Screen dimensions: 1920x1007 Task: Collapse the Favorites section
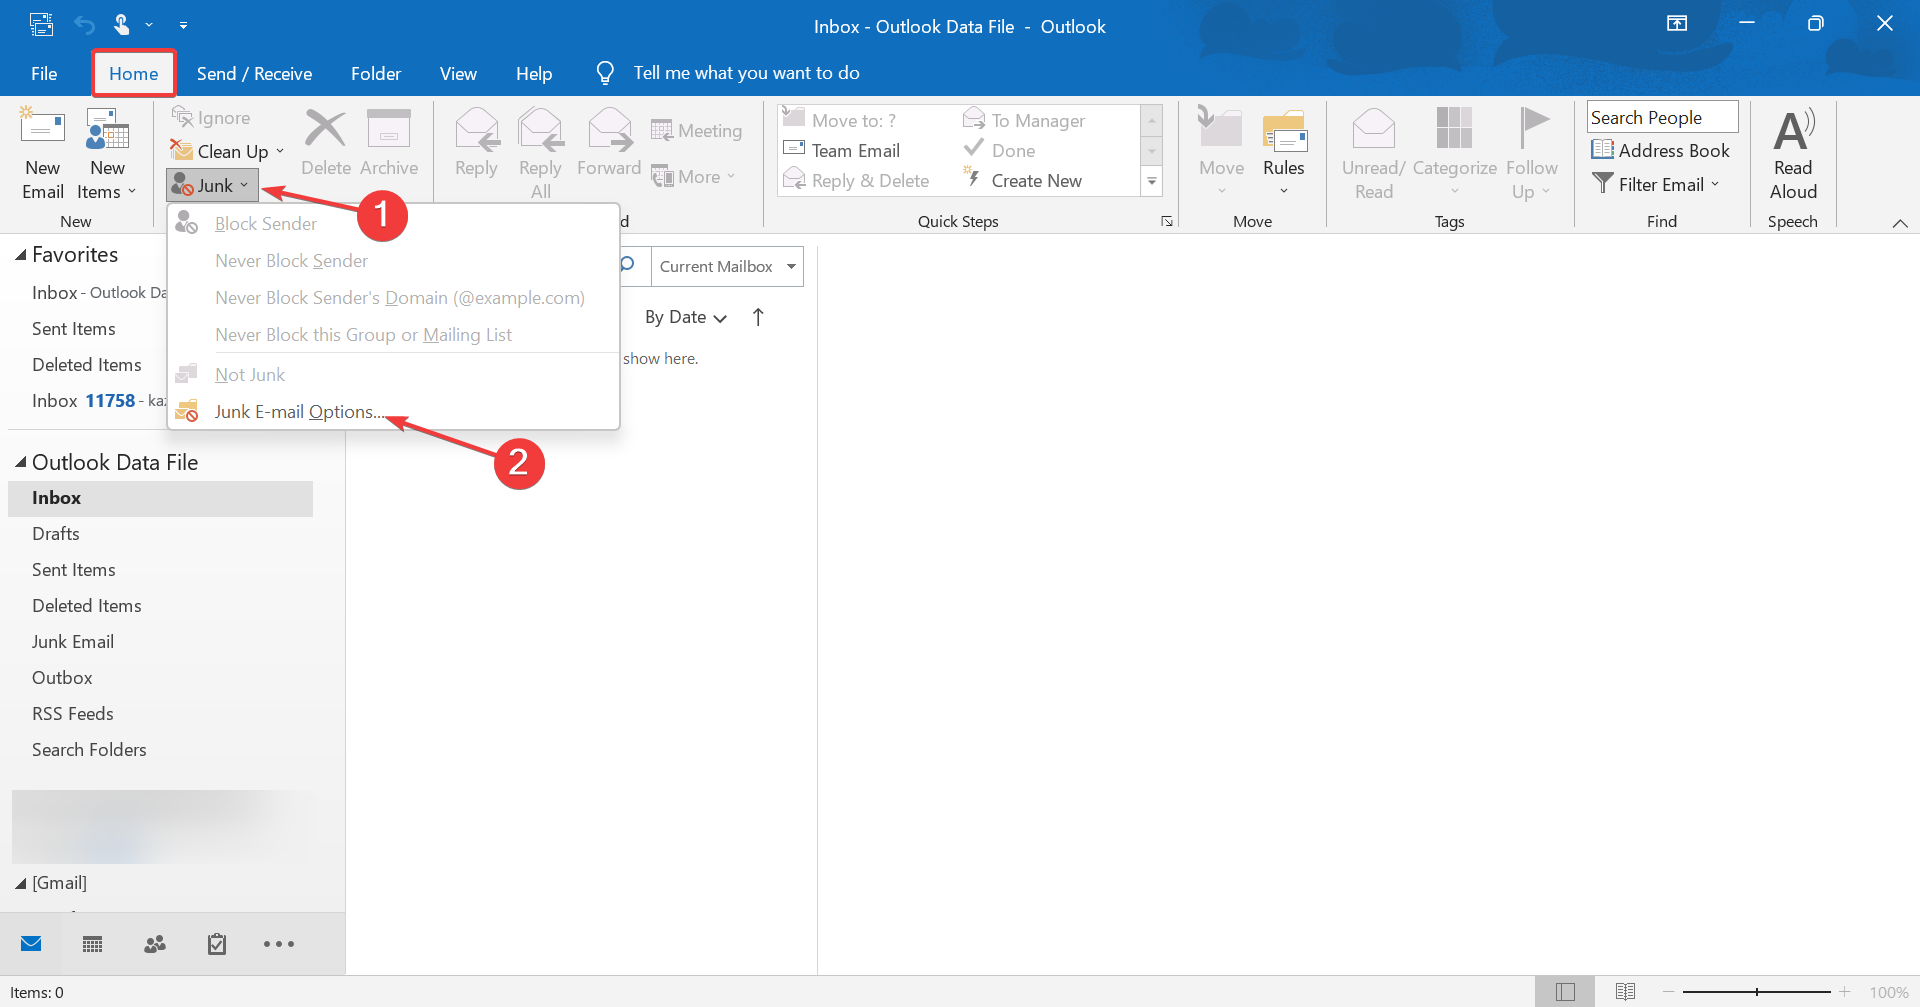coord(20,255)
